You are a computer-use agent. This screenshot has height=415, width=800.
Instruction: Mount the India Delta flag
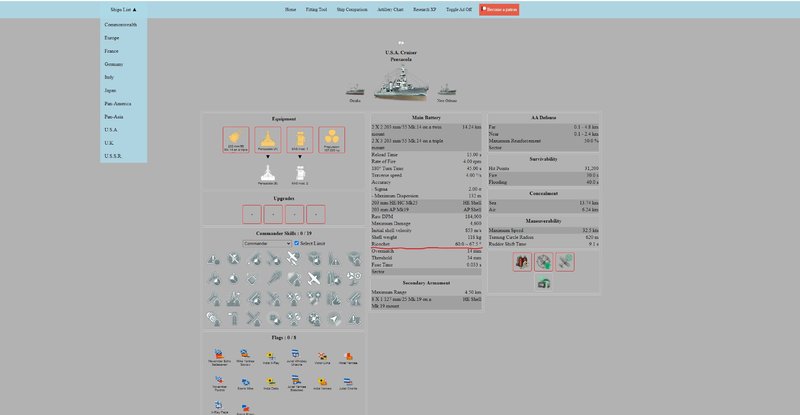tap(270, 383)
